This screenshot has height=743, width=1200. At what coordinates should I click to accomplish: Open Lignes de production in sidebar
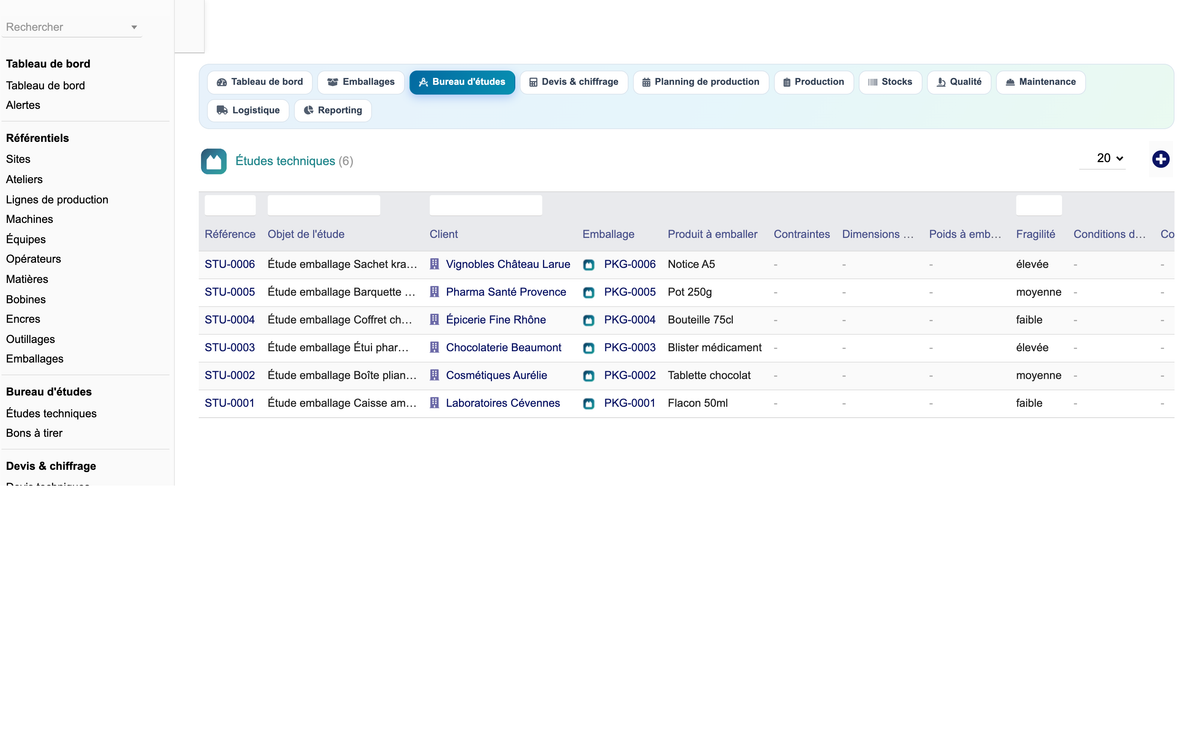(x=57, y=199)
